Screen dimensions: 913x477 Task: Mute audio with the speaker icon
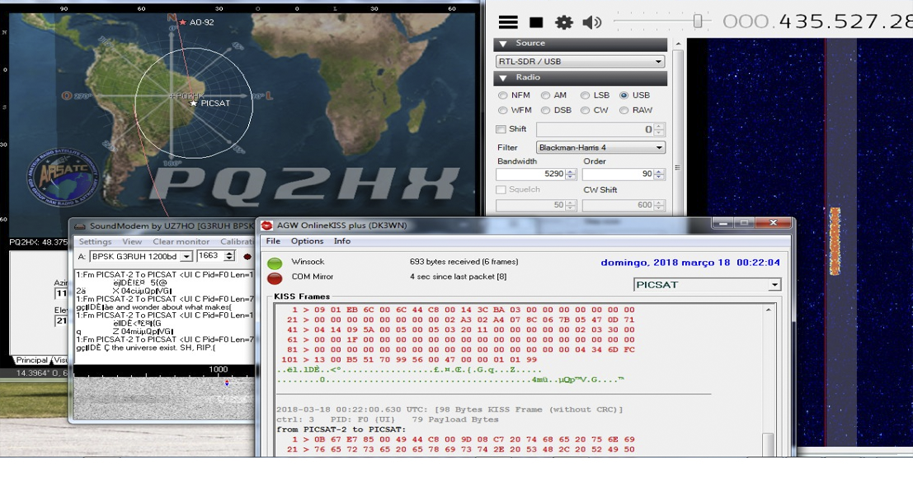click(592, 22)
